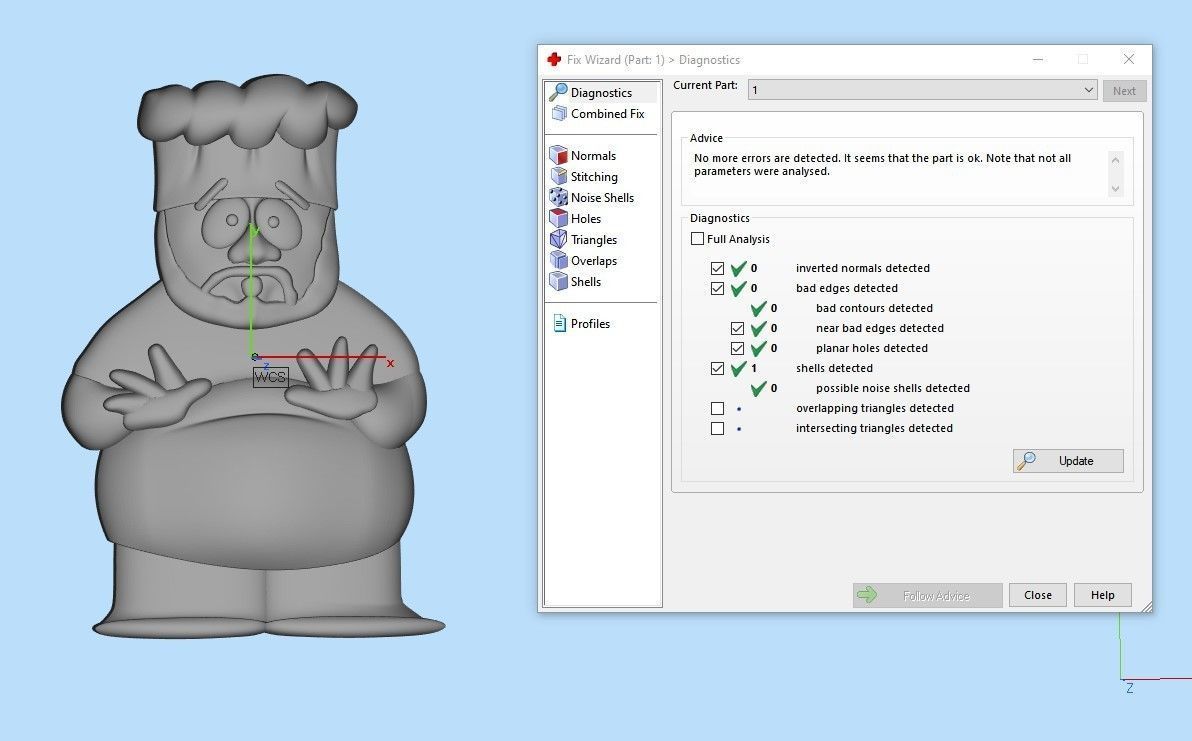Click the Stitching icon

point(559,176)
